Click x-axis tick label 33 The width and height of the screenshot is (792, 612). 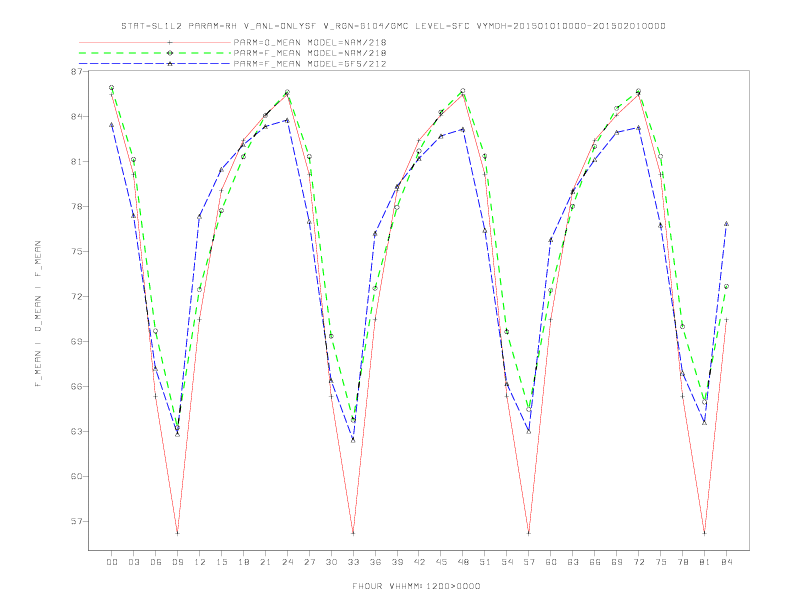click(353, 562)
